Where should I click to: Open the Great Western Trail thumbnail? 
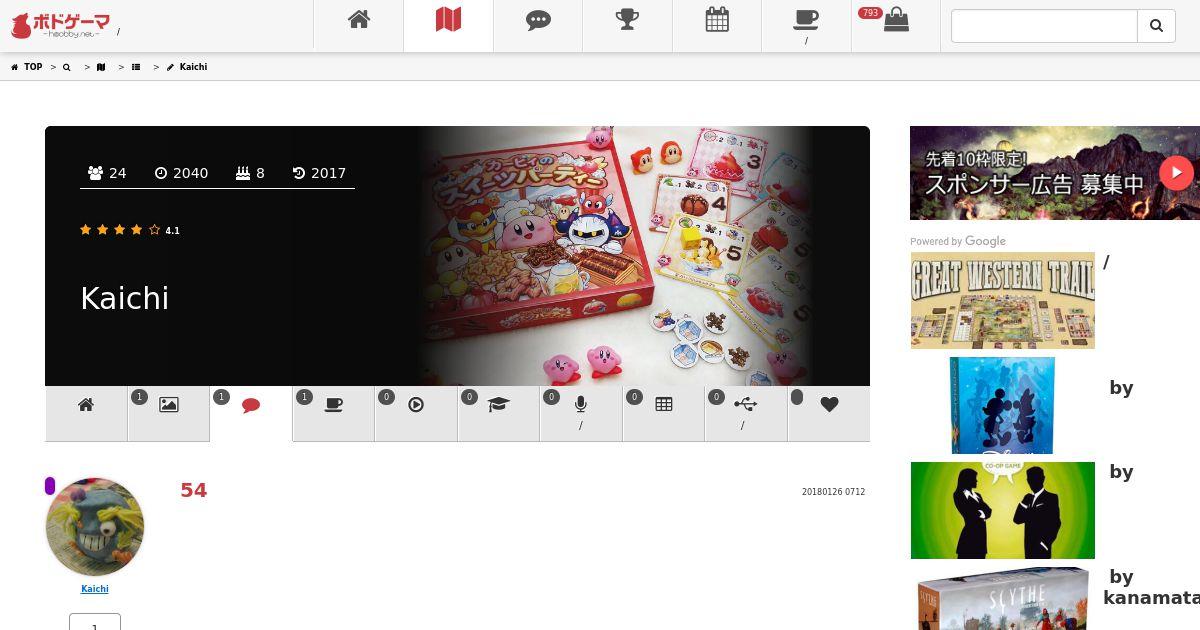[x=1003, y=301]
